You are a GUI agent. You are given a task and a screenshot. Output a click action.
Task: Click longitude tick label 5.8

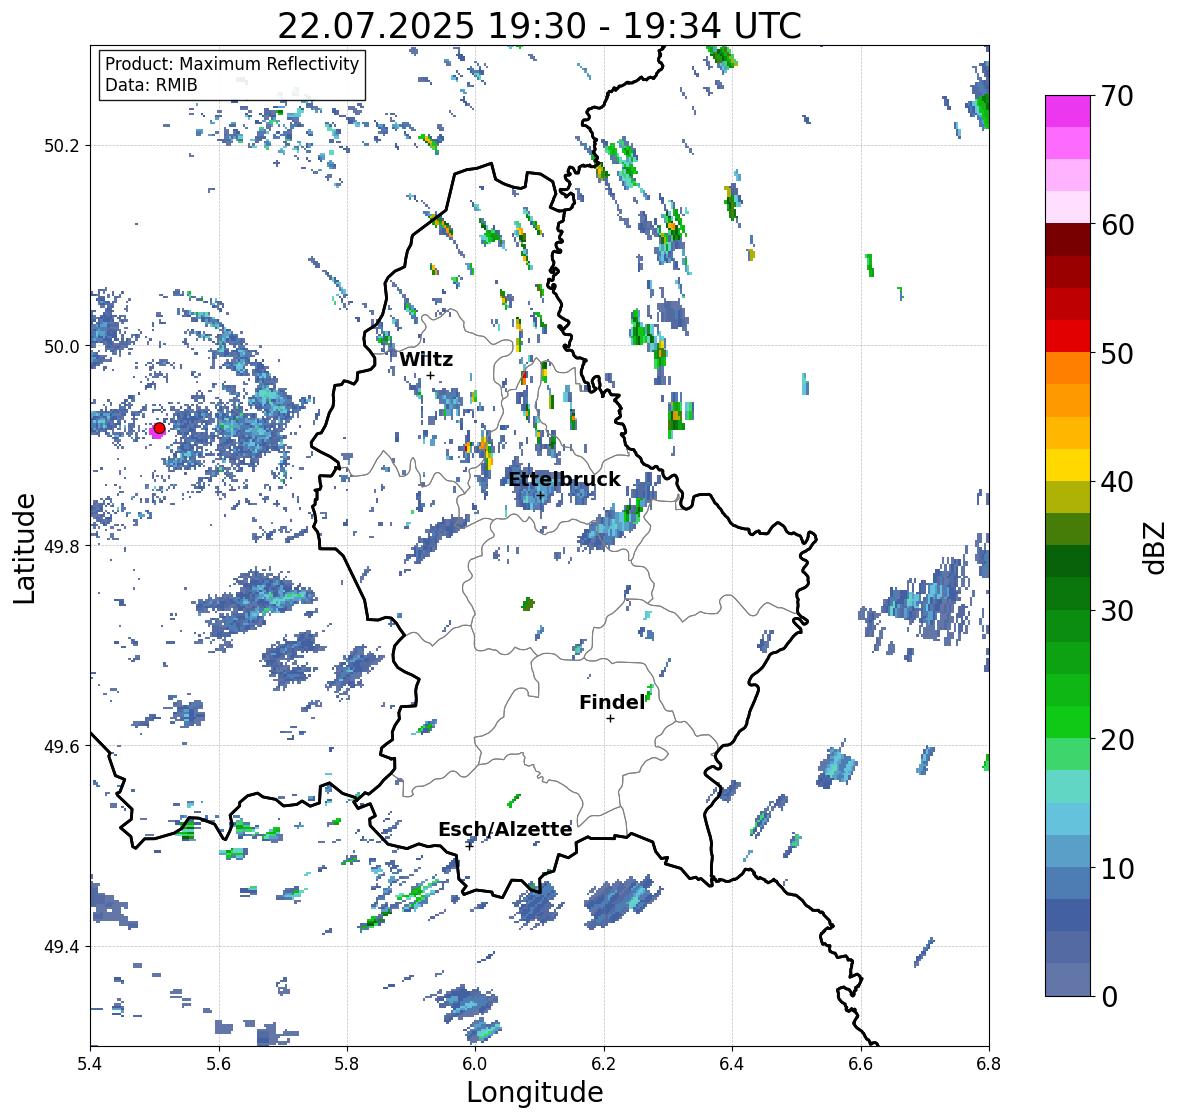point(347,1064)
